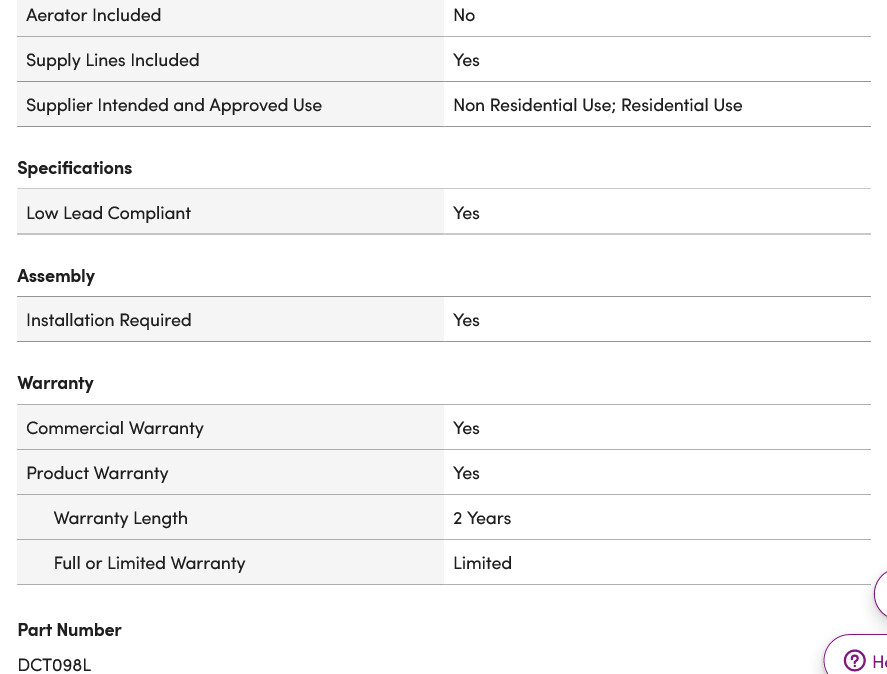Click the Aerator Included row label
The height and width of the screenshot is (674, 887).
(x=94, y=15)
